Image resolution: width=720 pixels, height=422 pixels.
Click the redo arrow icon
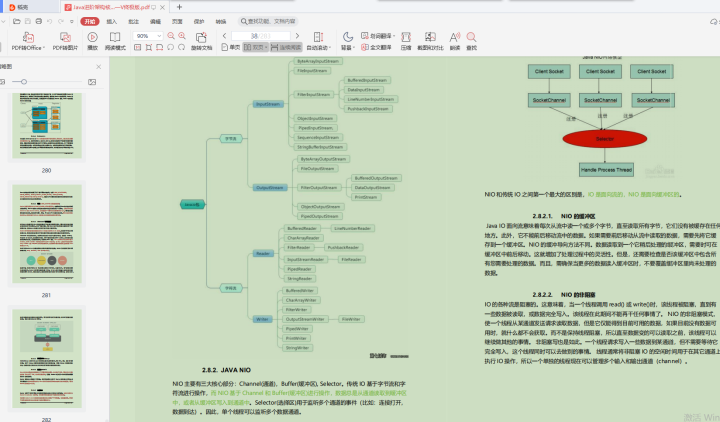(x=61, y=21)
